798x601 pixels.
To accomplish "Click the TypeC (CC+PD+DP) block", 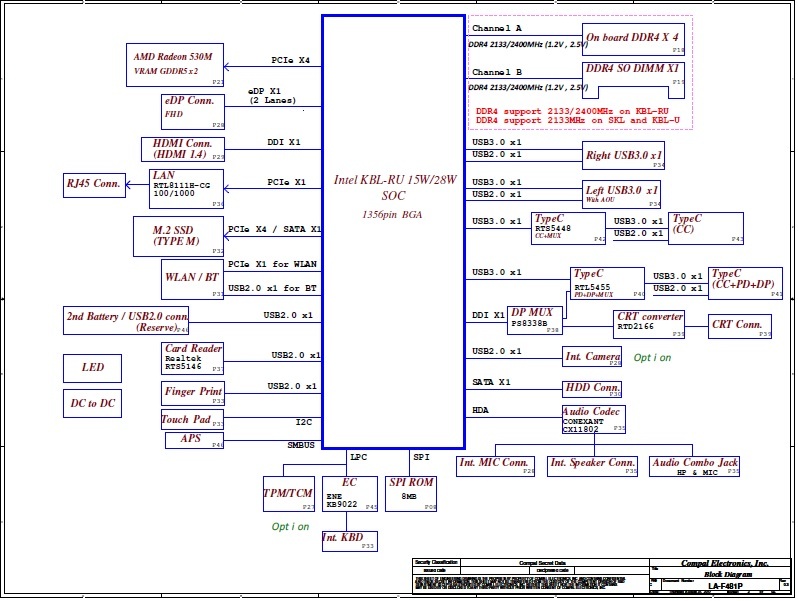I will click(745, 283).
